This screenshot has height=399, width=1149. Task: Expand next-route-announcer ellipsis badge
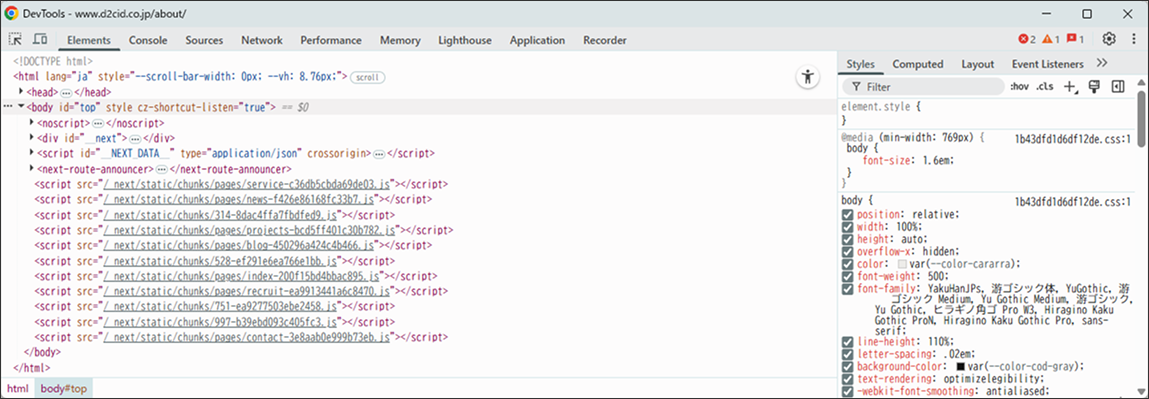[162, 169]
